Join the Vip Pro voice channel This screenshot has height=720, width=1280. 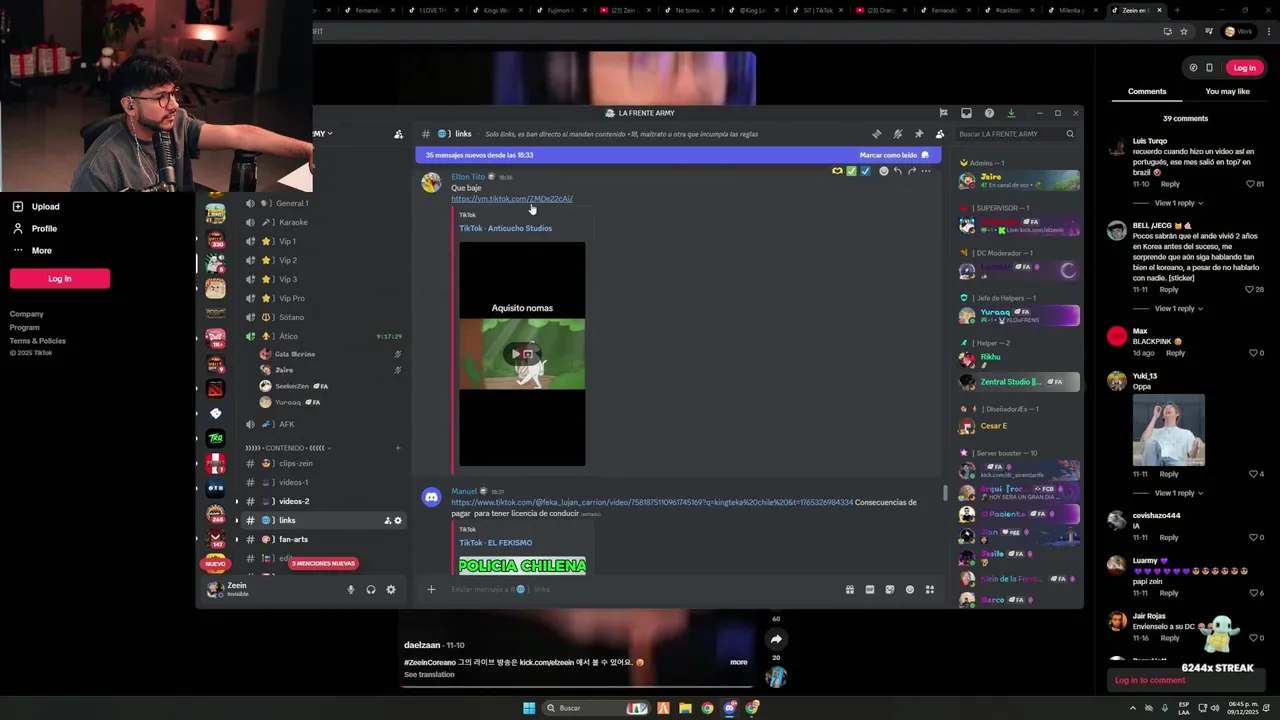(x=326, y=298)
